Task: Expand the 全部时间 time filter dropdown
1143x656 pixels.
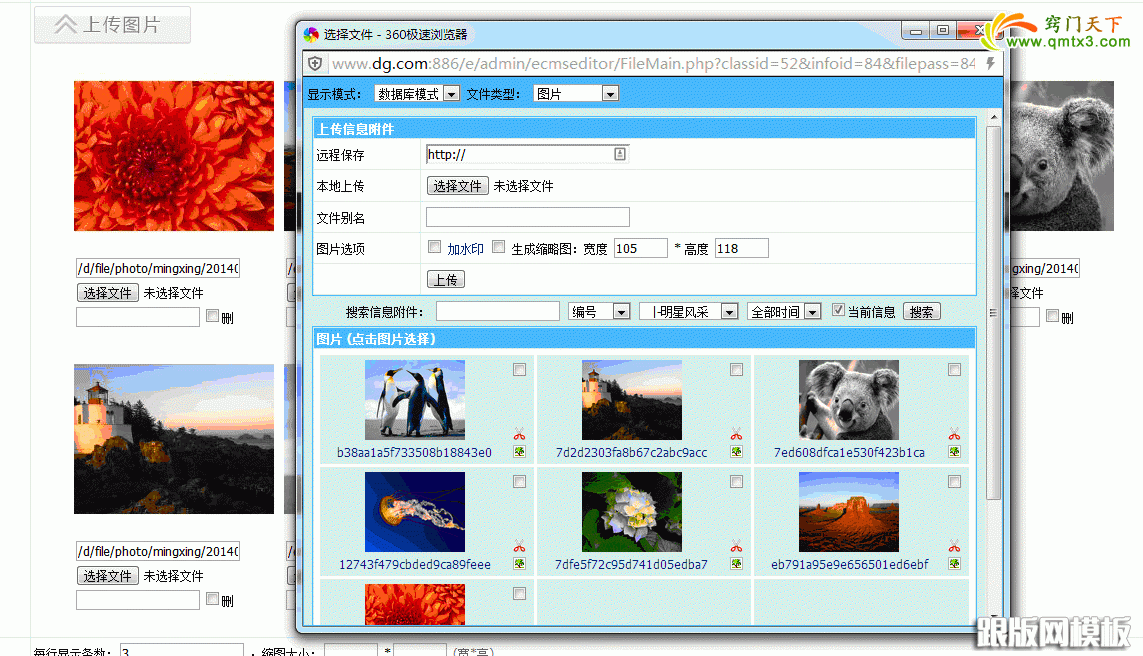Action: pos(784,312)
